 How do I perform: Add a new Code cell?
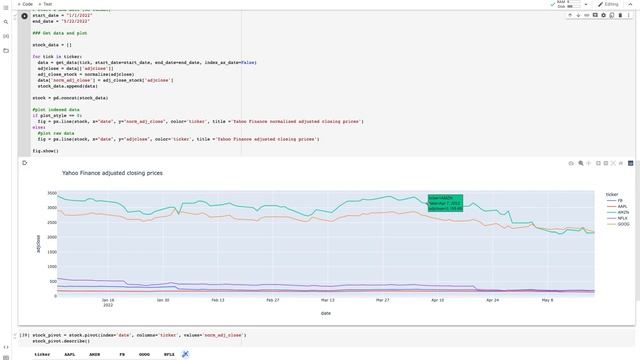(25, 4)
